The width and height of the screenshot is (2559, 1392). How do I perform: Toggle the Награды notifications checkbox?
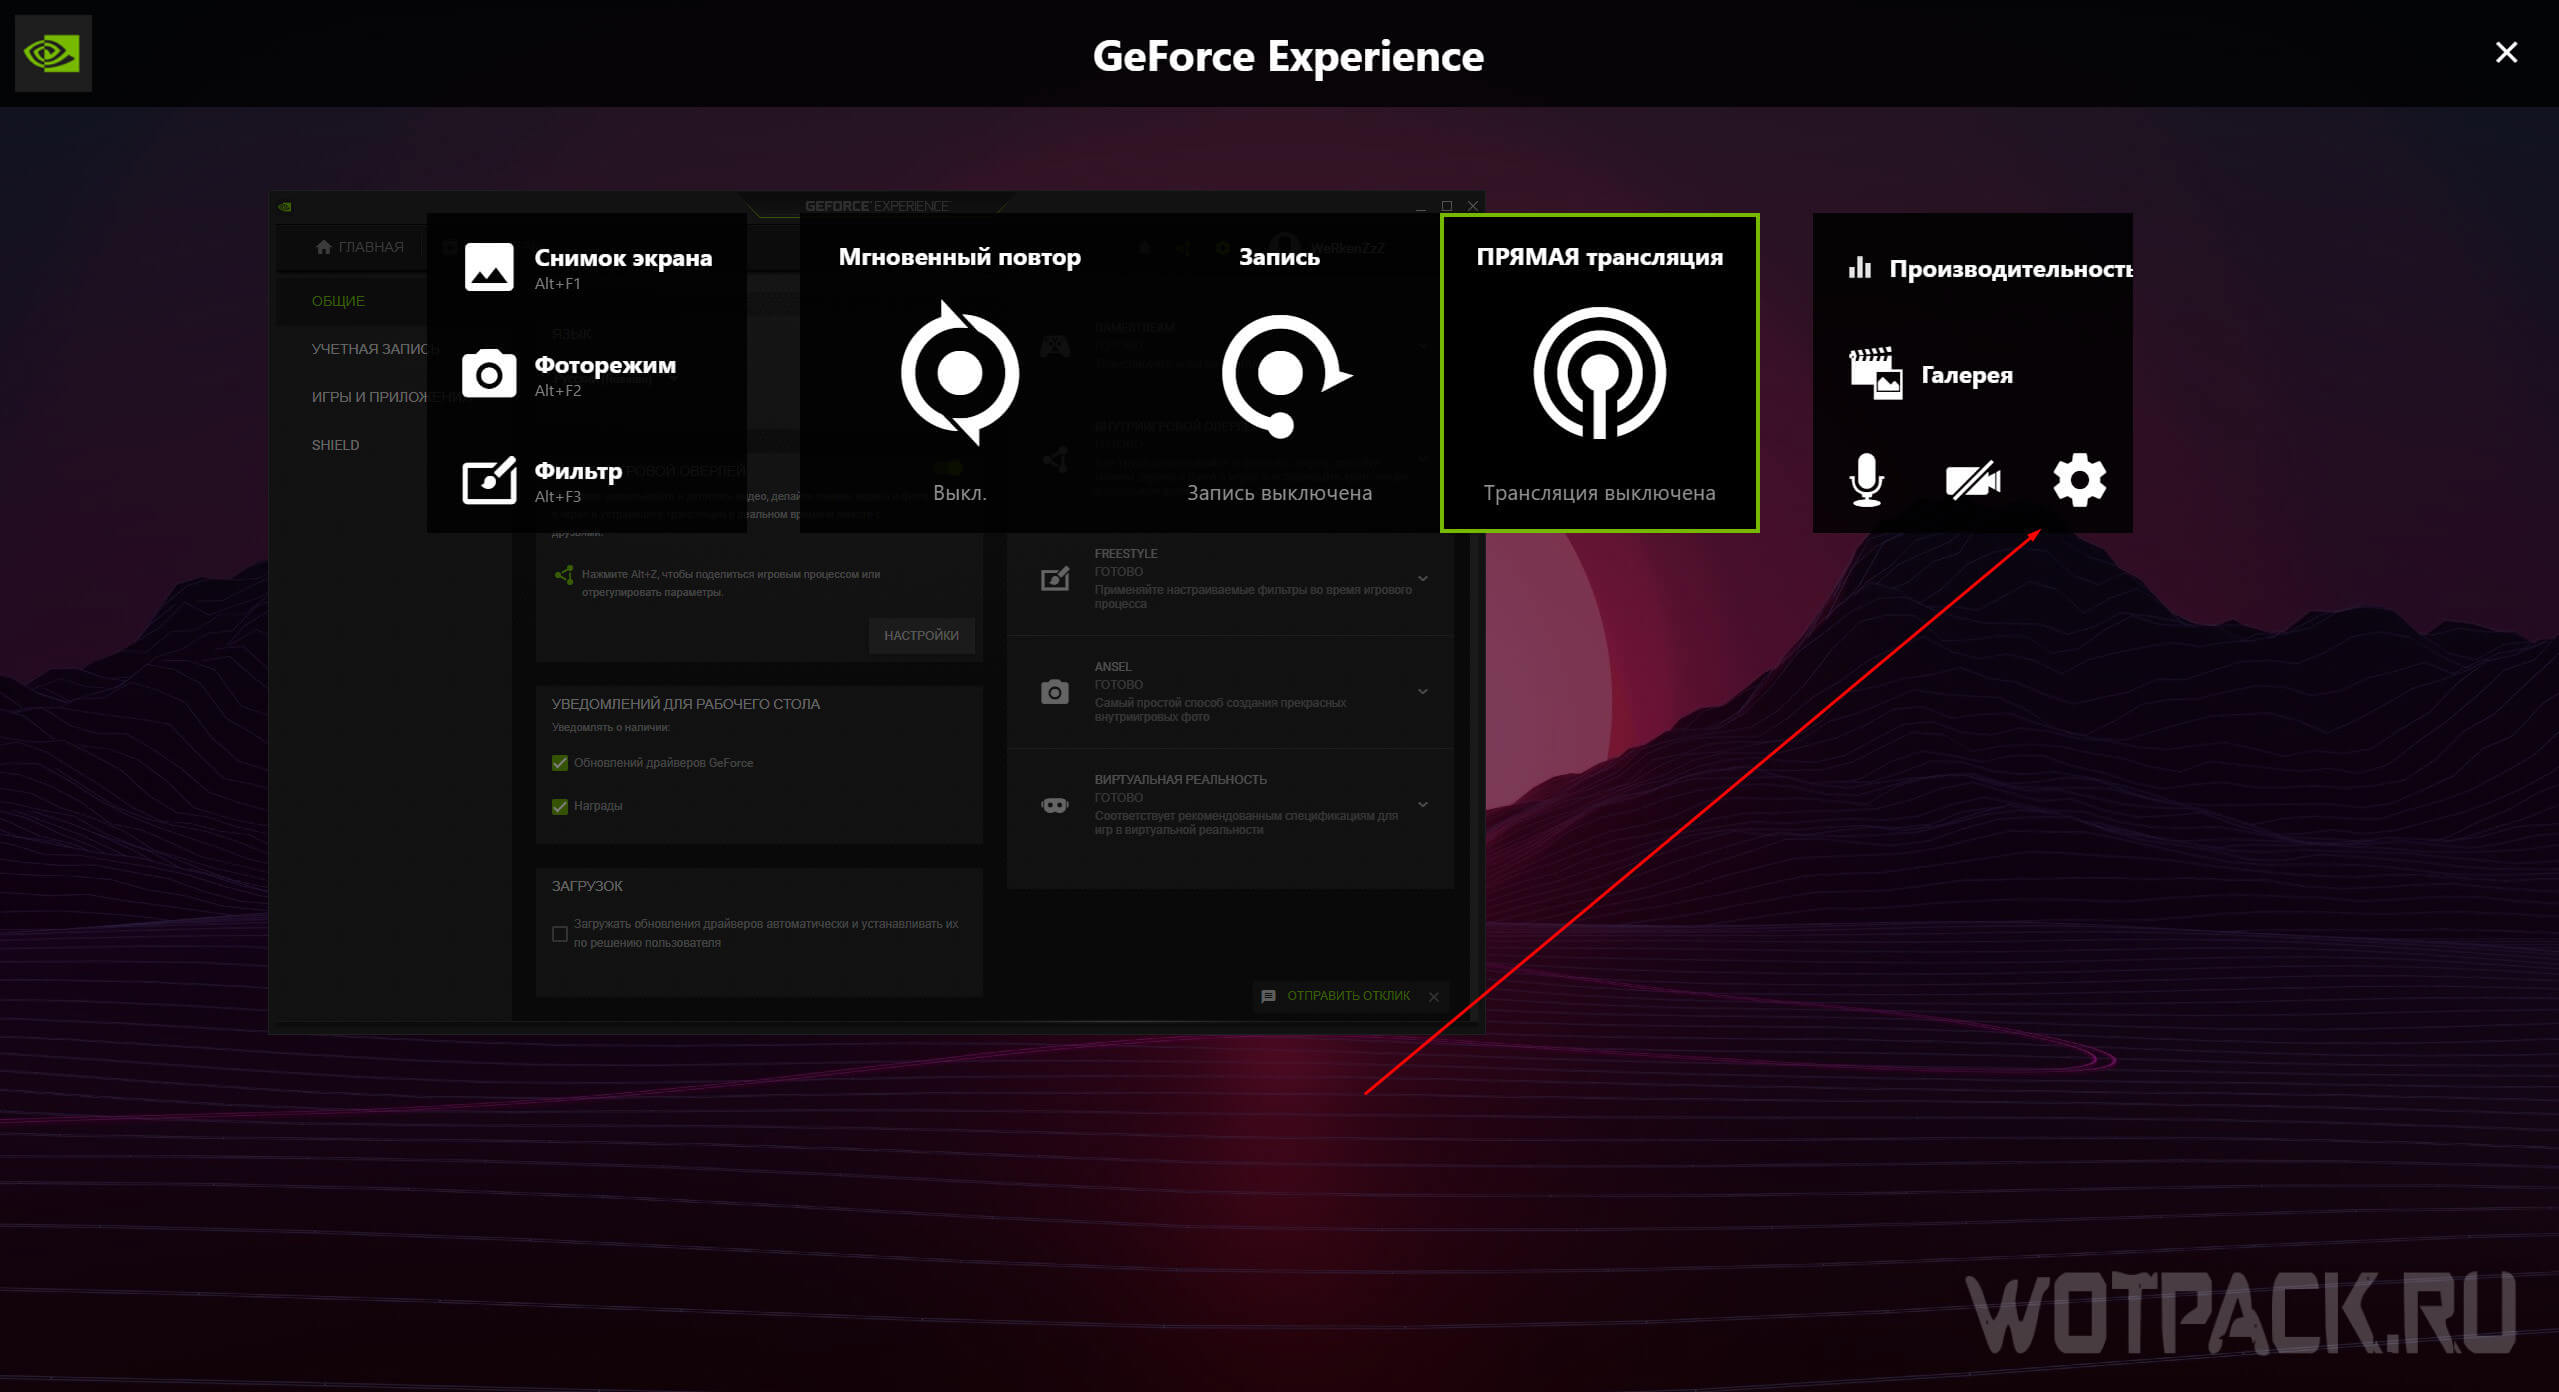[560, 806]
